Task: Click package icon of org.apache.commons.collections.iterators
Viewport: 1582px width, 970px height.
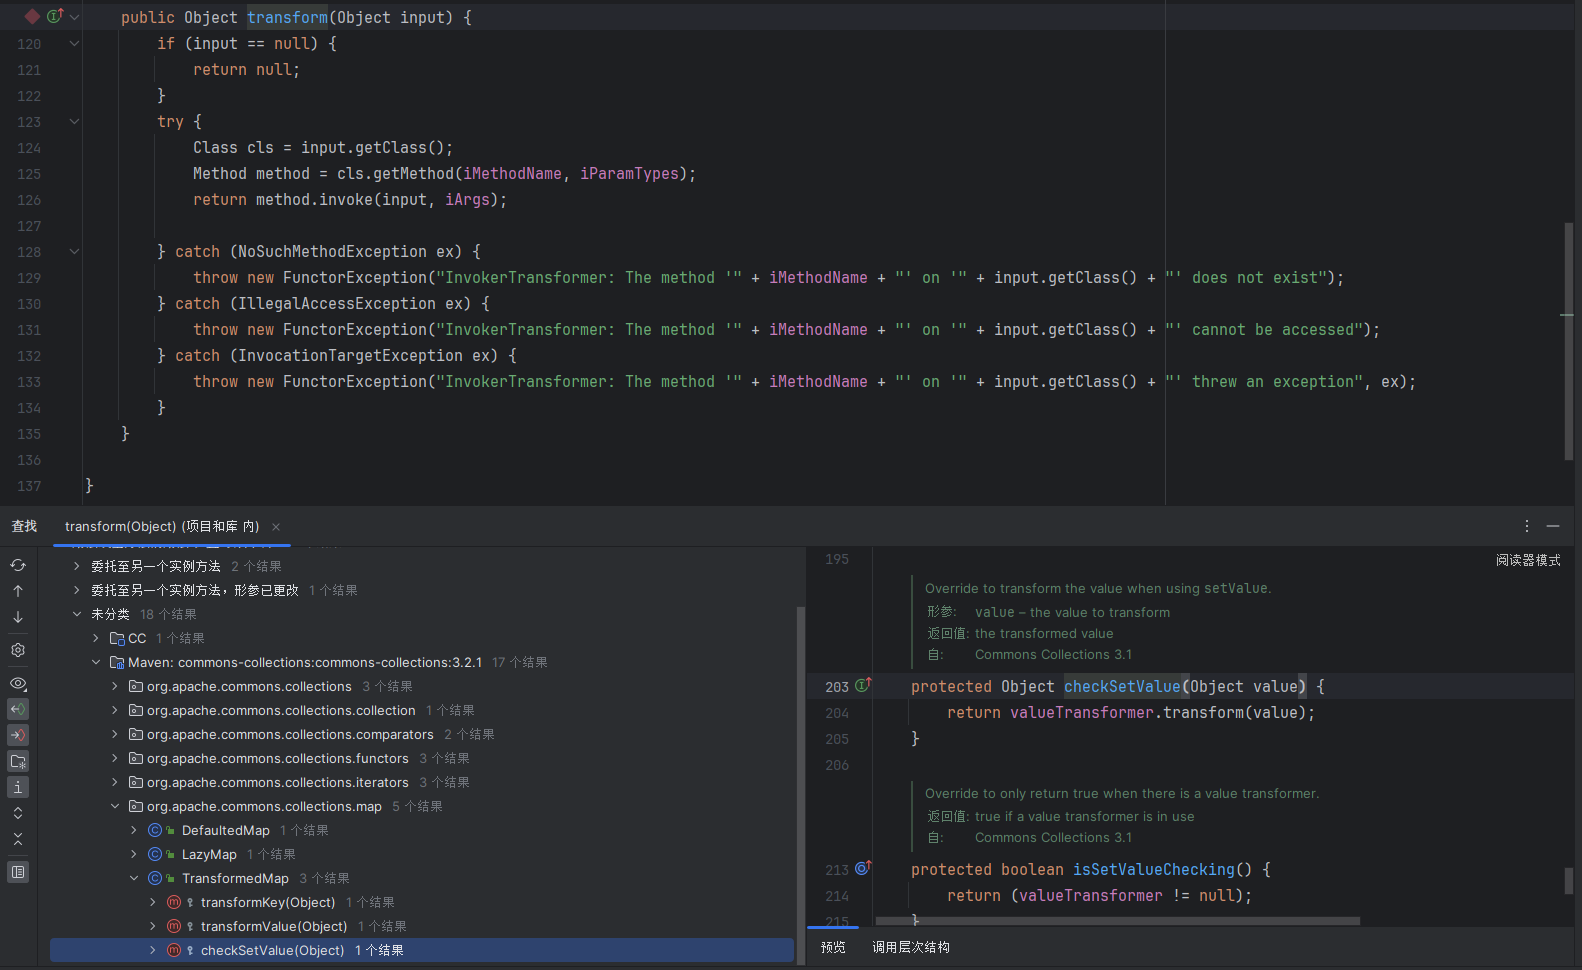Action: [x=136, y=782]
